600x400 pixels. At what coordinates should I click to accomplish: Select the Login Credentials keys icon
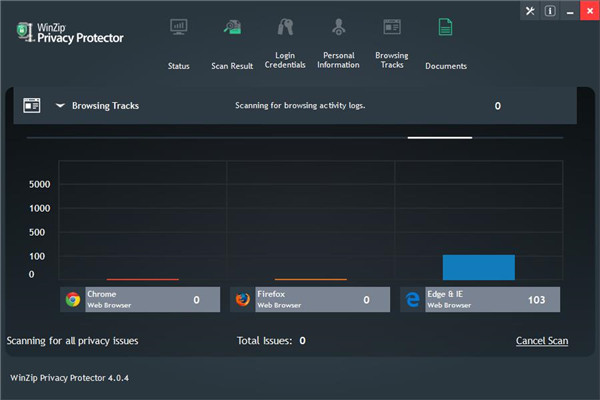point(285,26)
